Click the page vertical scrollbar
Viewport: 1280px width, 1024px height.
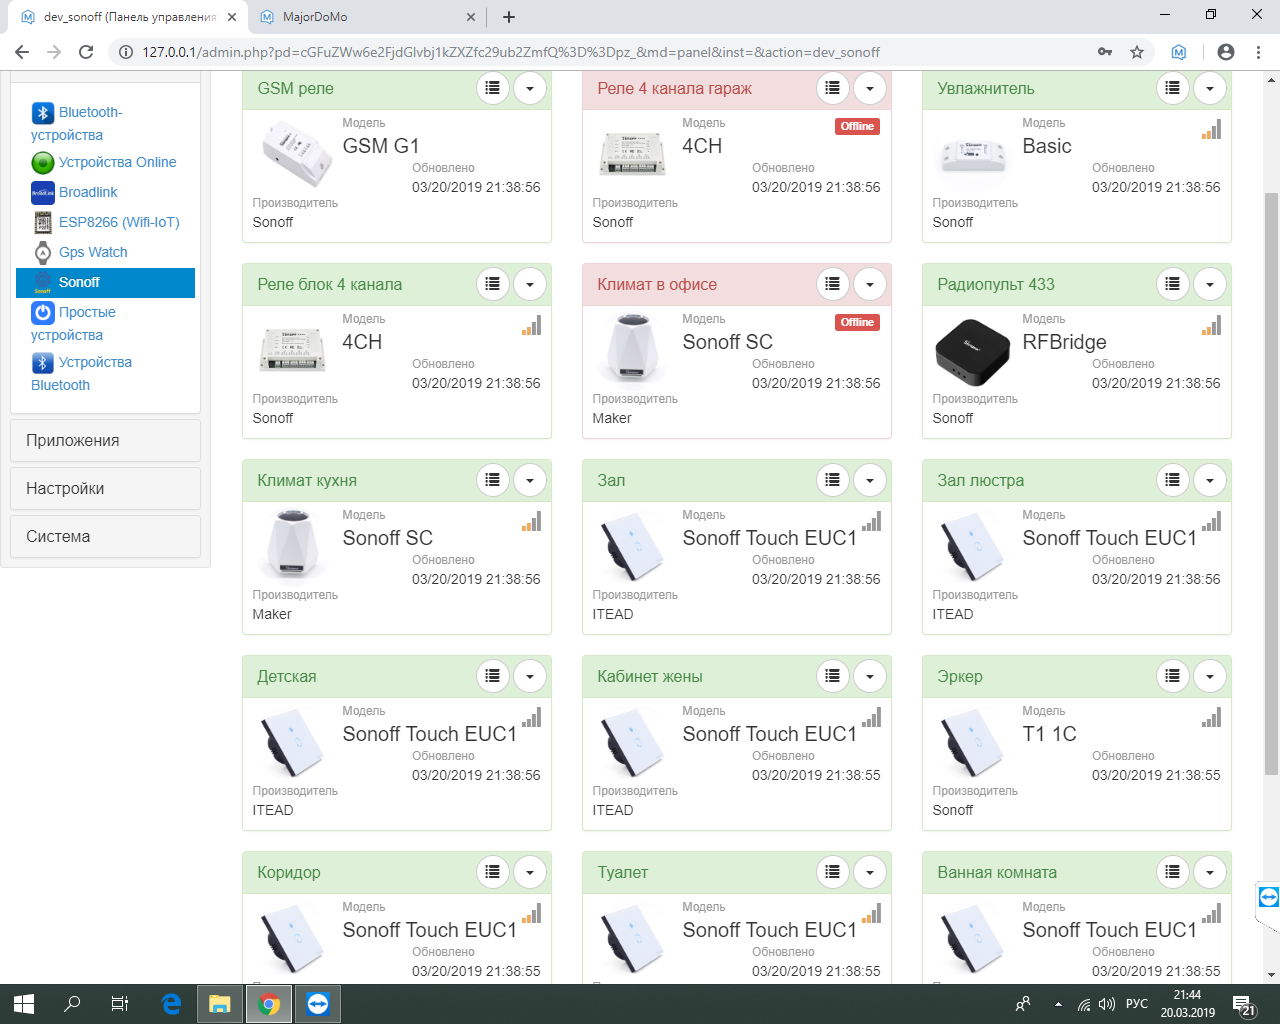1271,482
